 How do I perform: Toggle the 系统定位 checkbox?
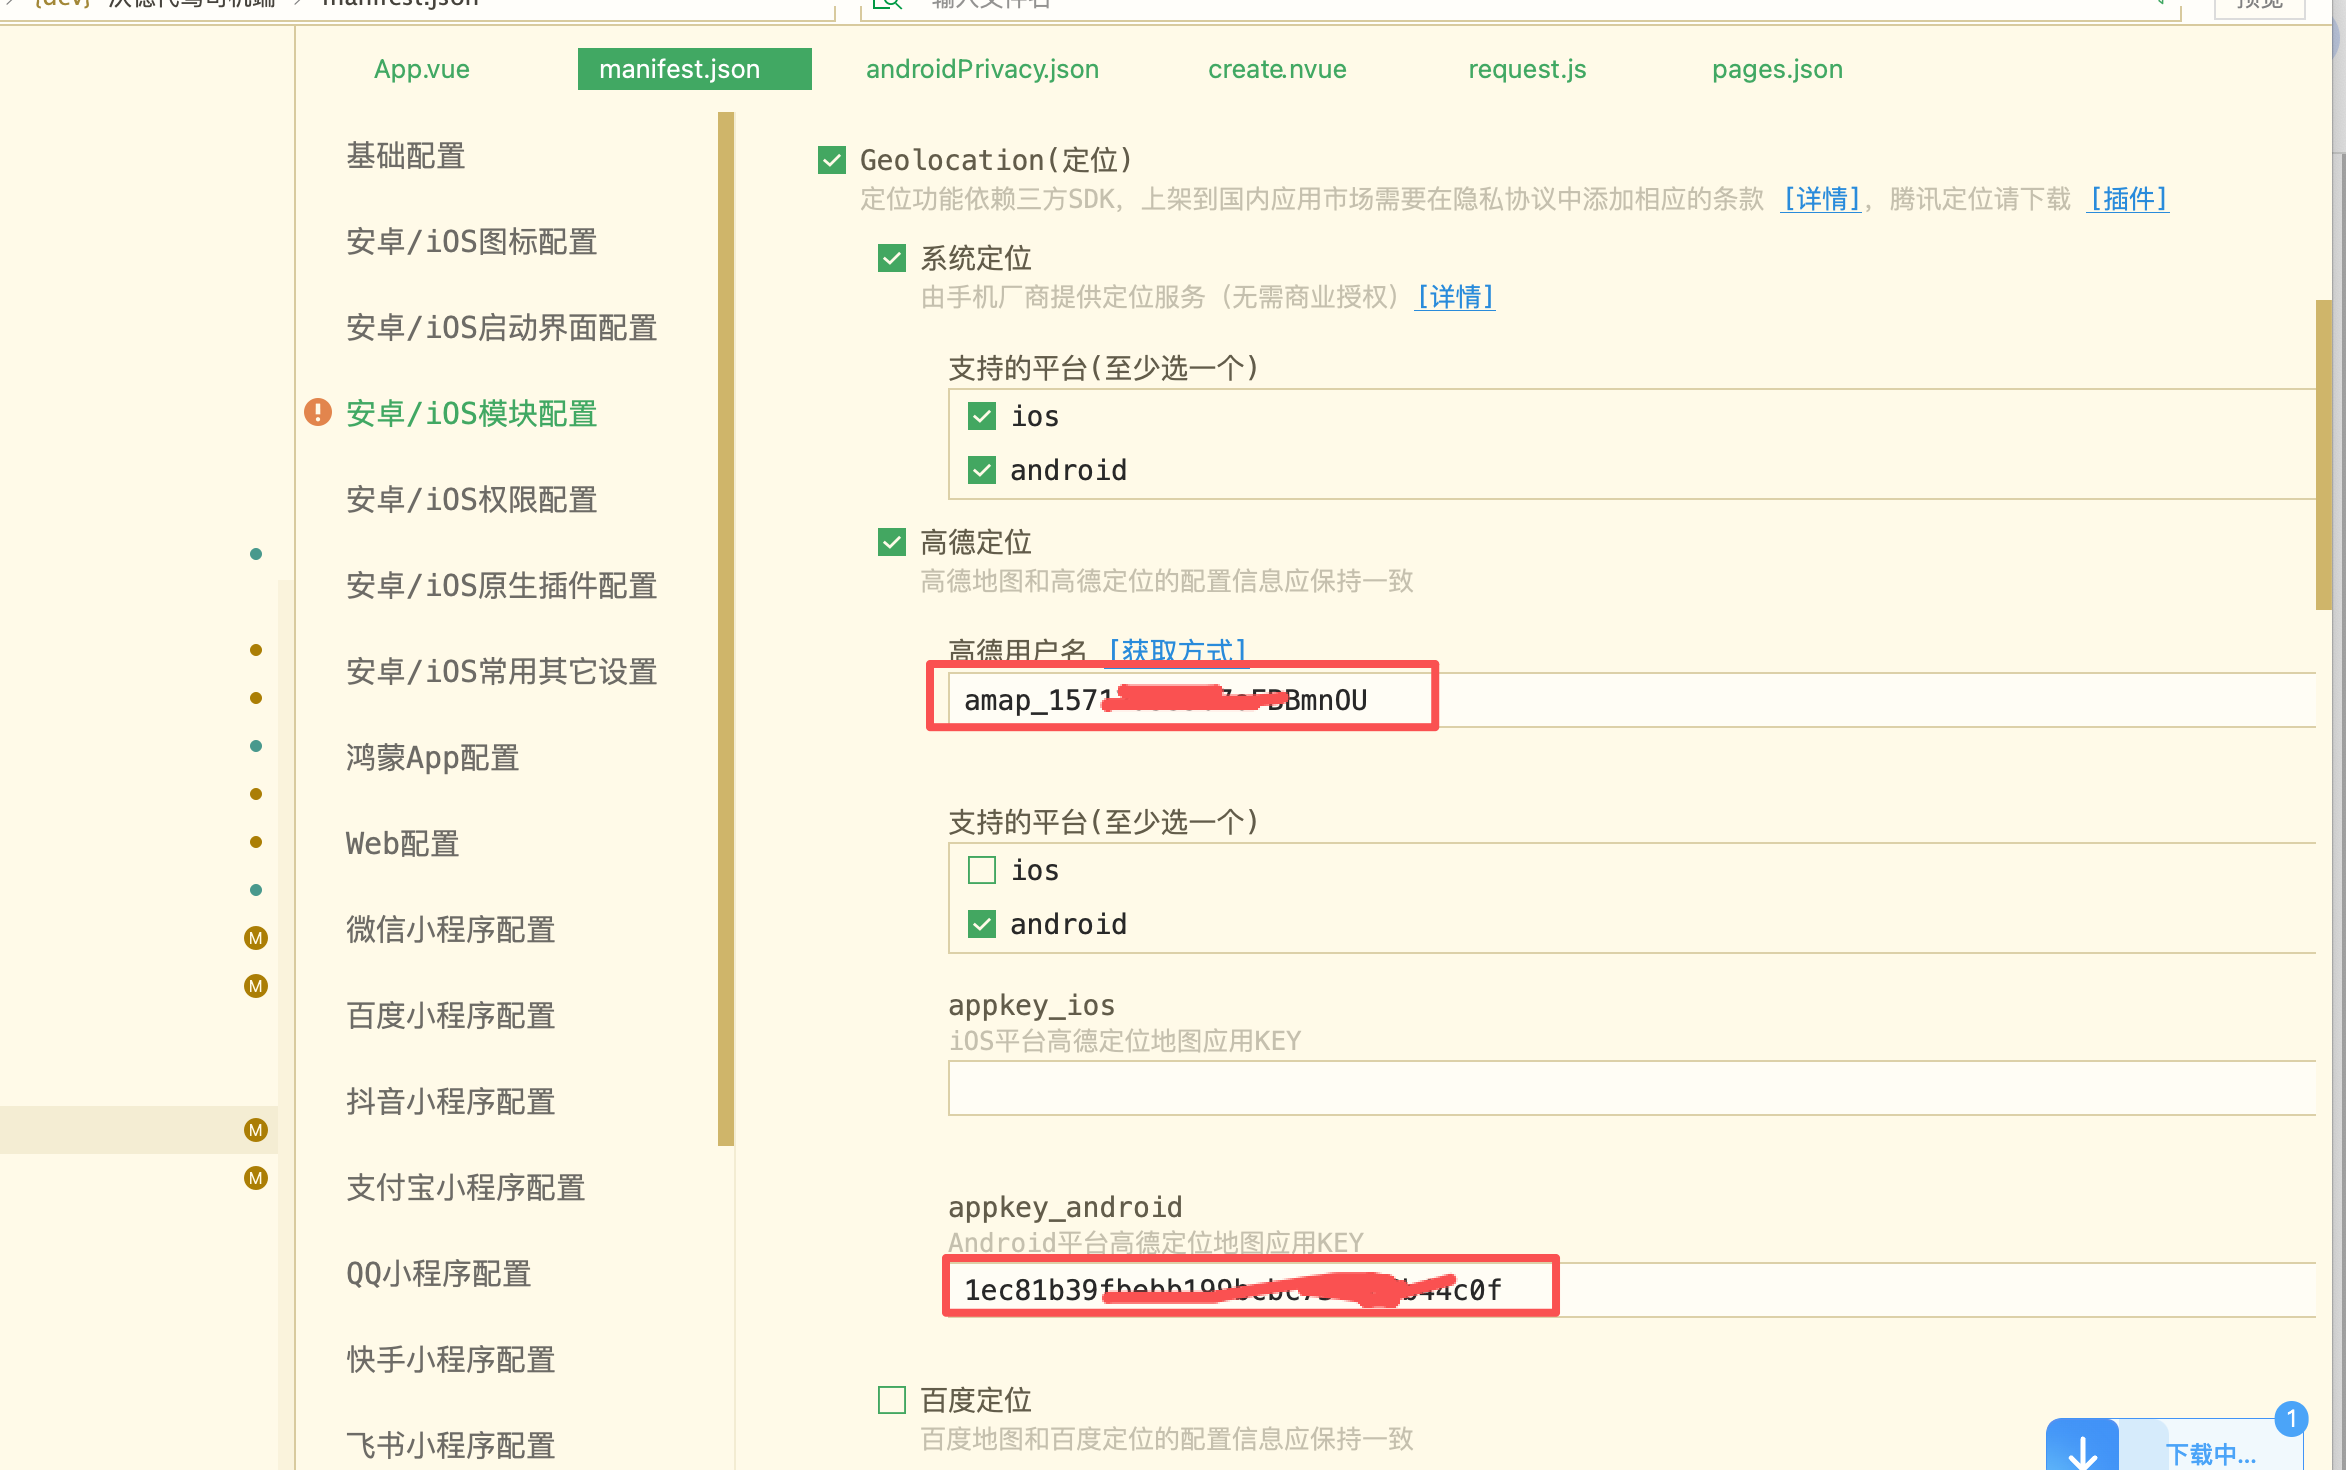point(892,258)
